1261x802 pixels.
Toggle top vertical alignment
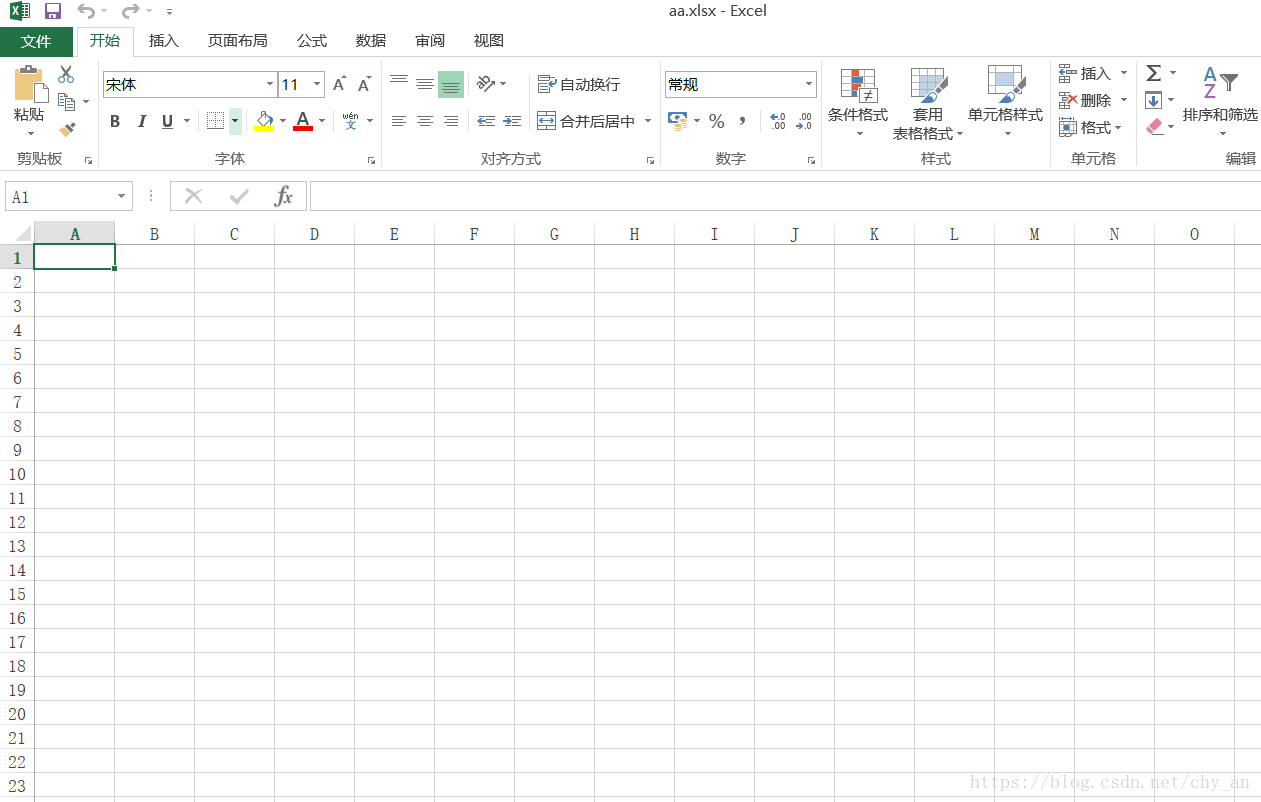pyautogui.click(x=398, y=83)
